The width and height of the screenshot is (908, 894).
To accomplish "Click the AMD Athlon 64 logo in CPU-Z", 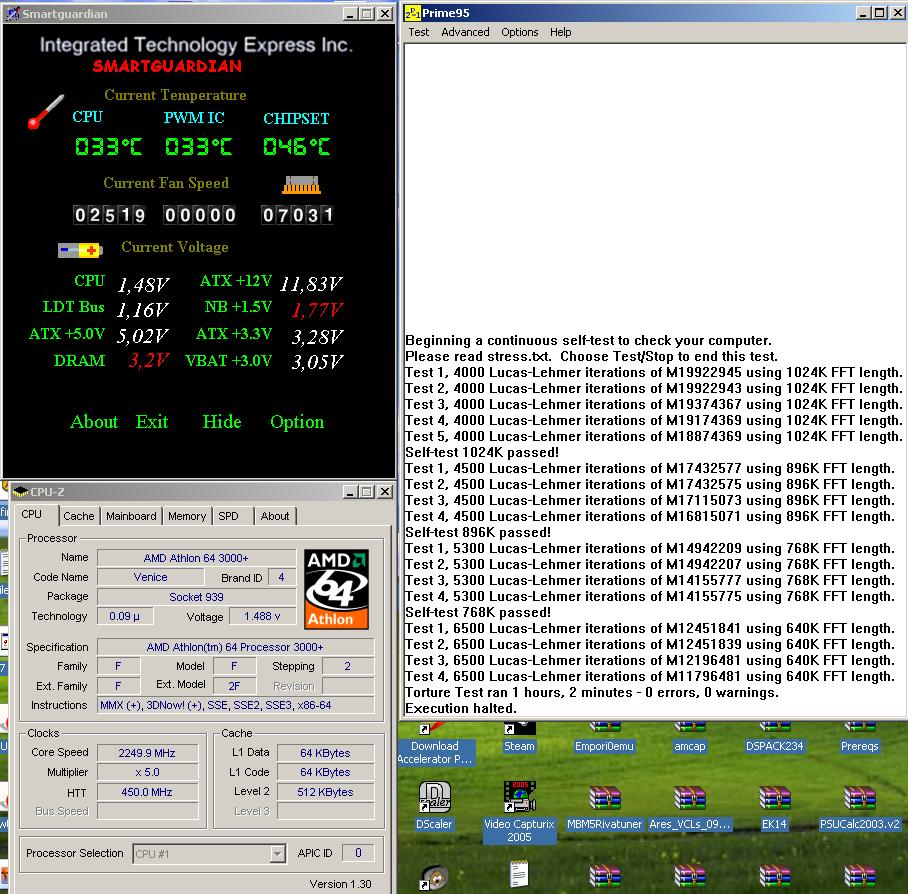I will 336,589.
